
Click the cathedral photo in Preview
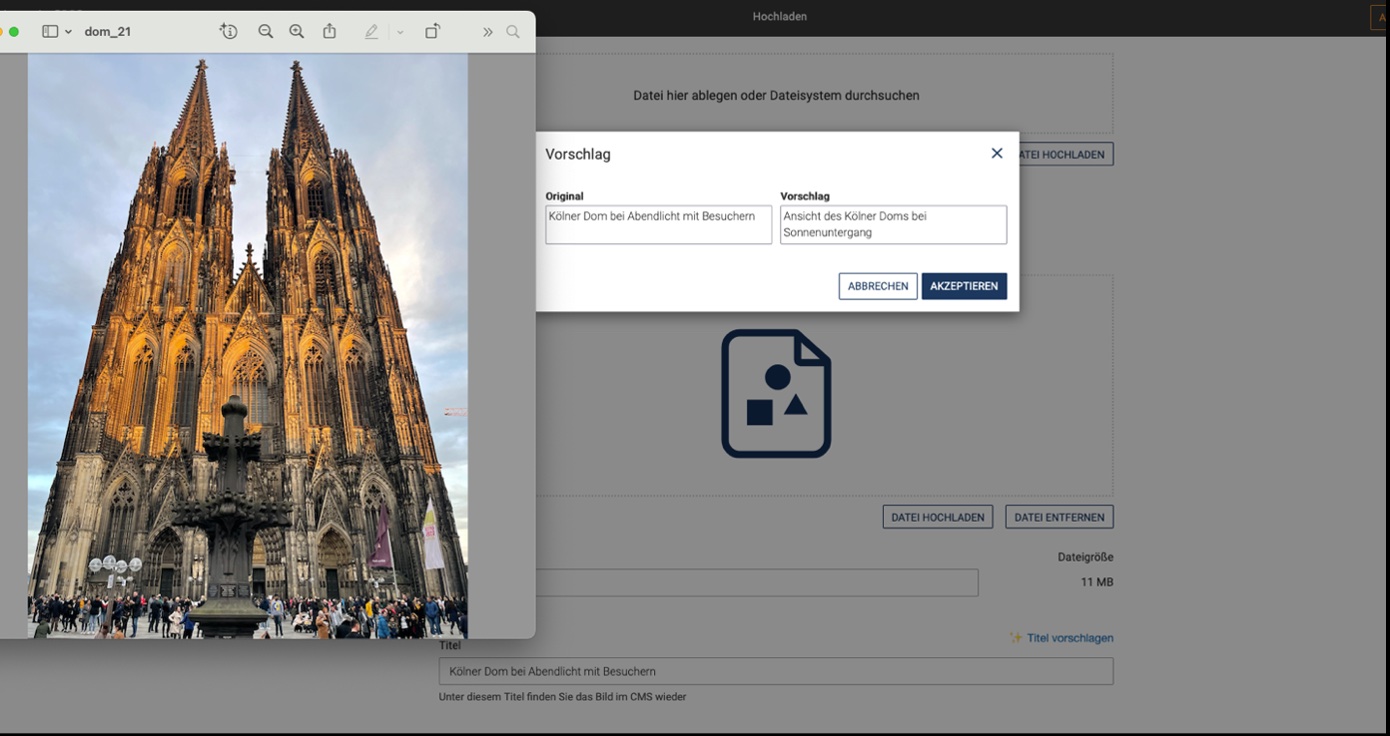point(248,346)
